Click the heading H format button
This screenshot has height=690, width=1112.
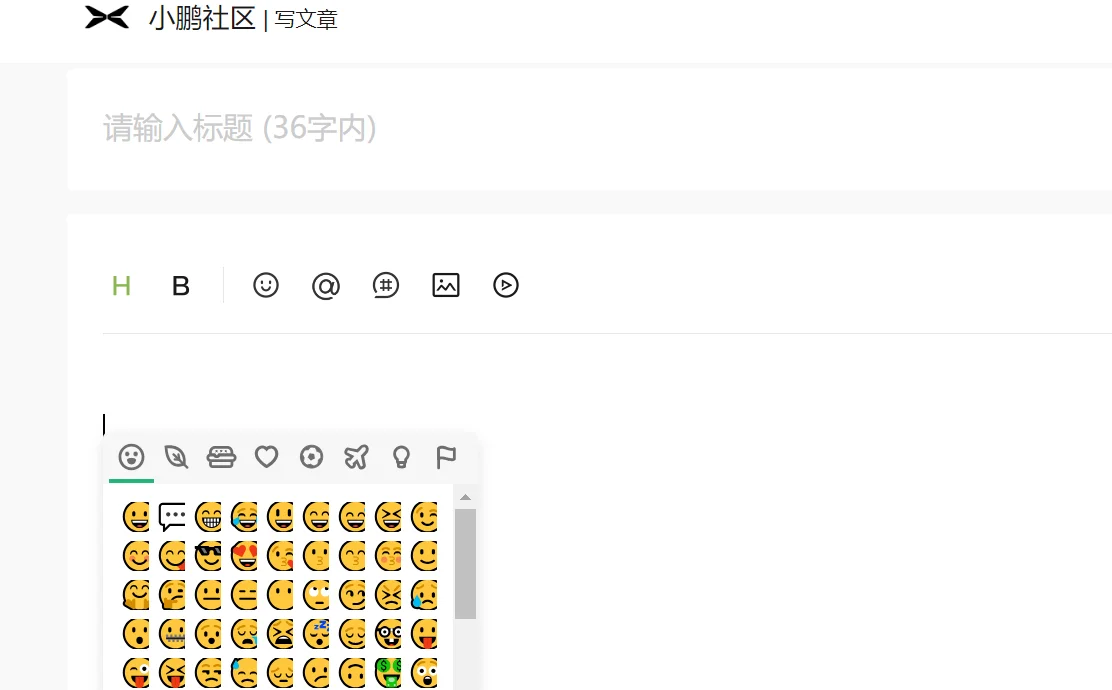[x=121, y=286]
